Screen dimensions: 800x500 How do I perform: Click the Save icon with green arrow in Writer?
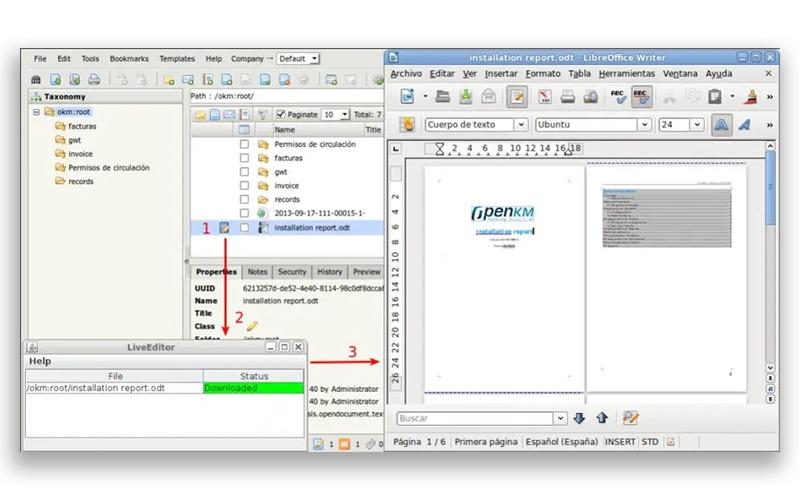(x=465, y=96)
